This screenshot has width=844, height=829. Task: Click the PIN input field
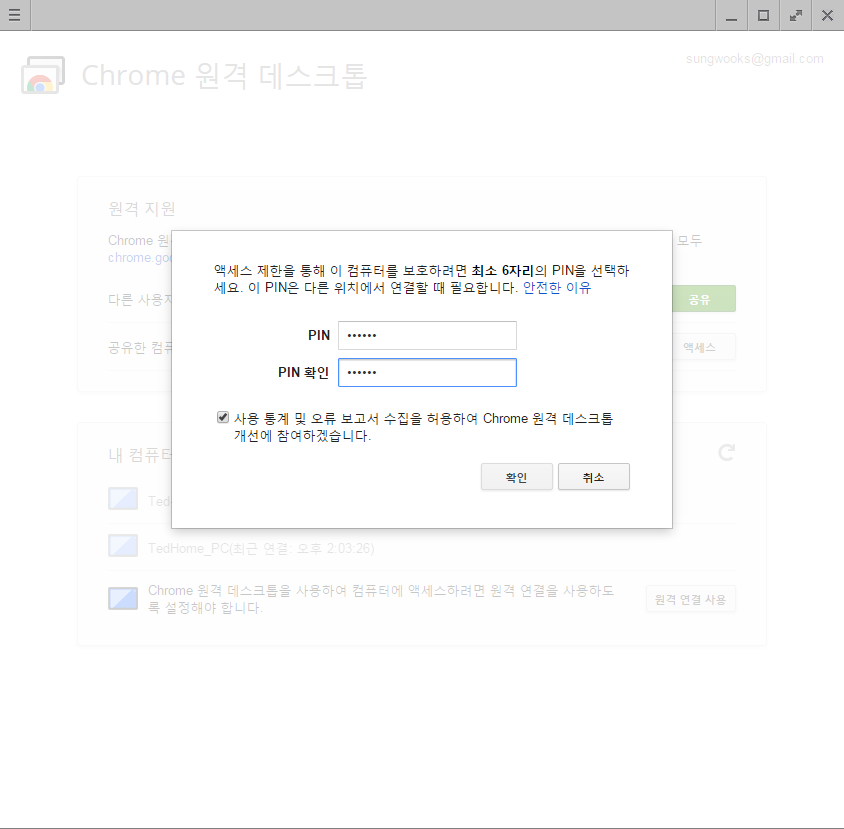coord(427,335)
